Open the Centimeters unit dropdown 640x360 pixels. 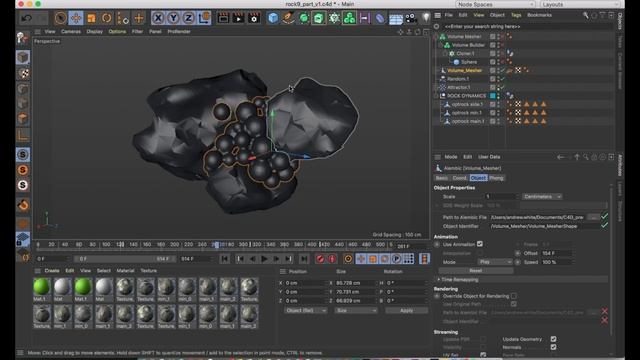pyautogui.click(x=542, y=197)
